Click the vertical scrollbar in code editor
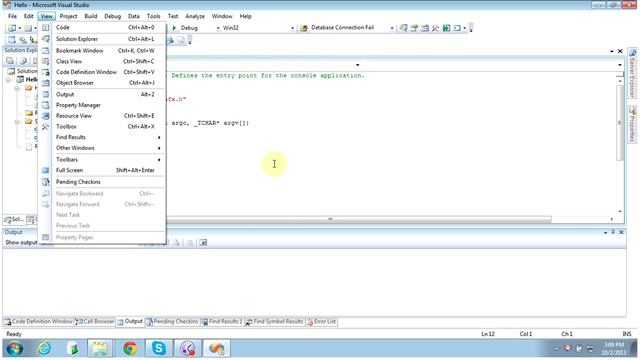 pyautogui.click(x=620, y=122)
